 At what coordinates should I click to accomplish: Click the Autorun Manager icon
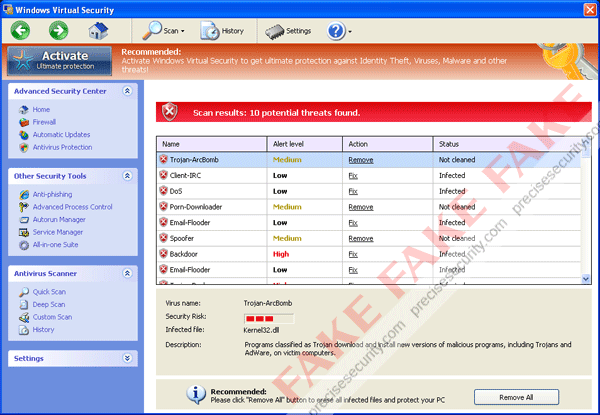24,220
